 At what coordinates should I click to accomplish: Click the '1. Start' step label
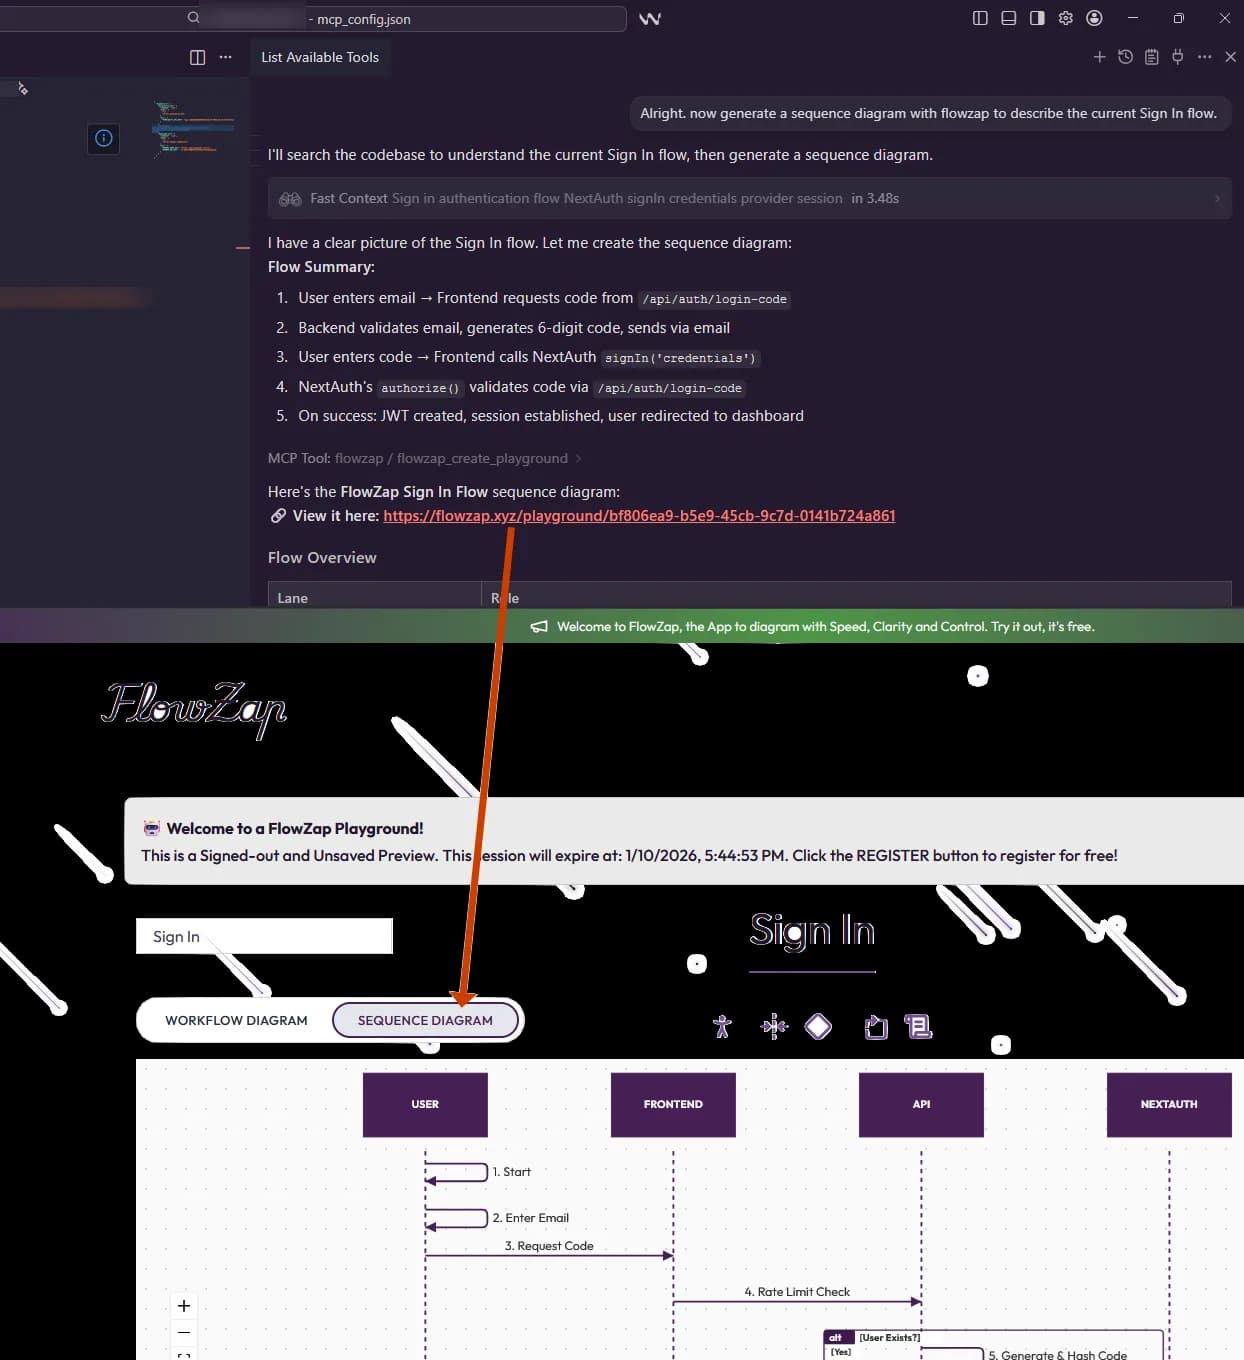point(511,1172)
